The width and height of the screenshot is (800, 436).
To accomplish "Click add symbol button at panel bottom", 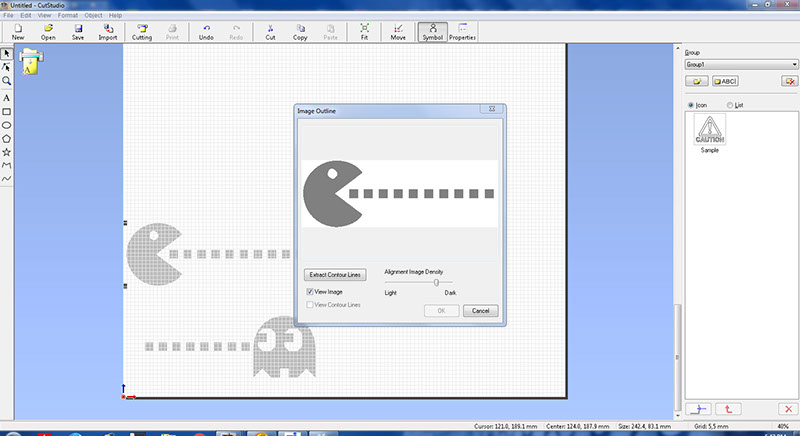I will point(698,409).
